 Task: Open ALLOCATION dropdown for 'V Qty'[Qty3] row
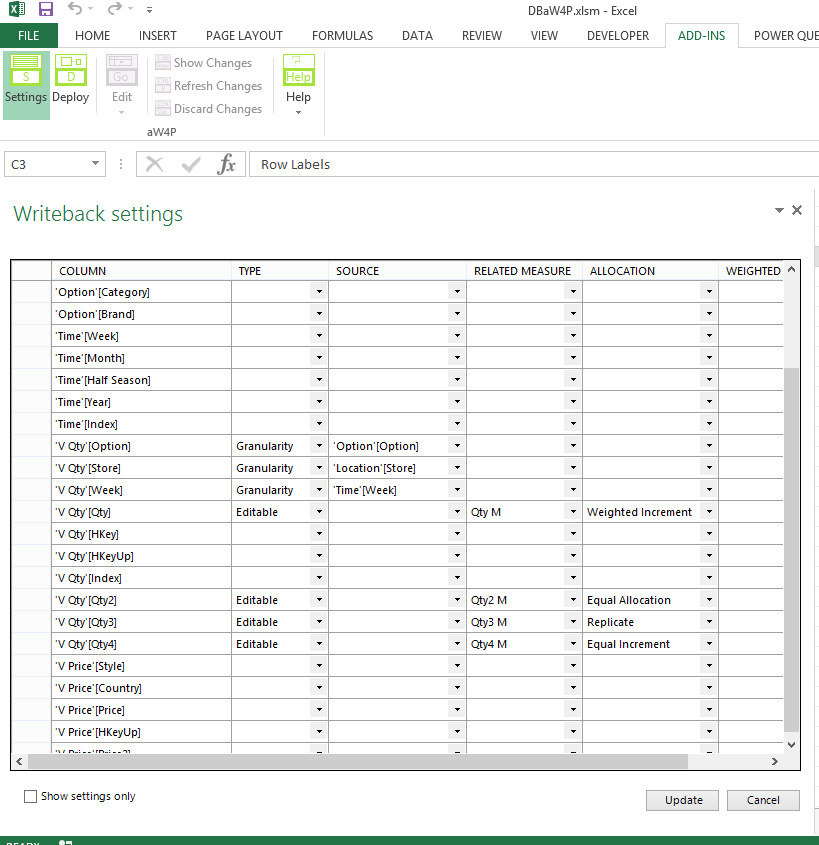[709, 622]
